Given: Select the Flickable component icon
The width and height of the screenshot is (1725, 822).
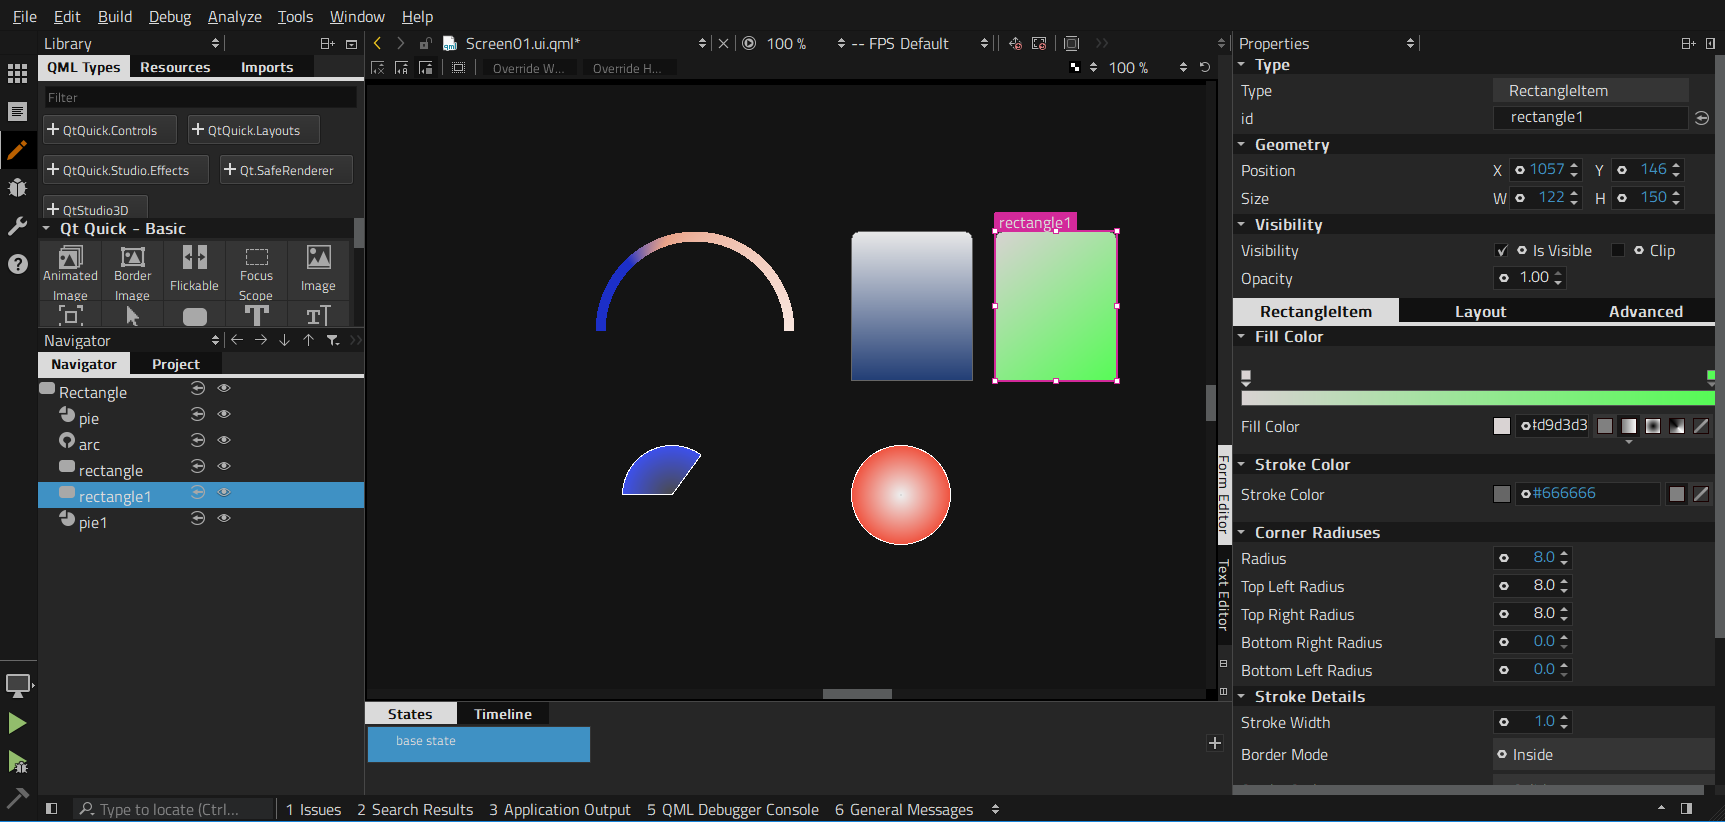Looking at the screenshot, I should click(x=194, y=267).
